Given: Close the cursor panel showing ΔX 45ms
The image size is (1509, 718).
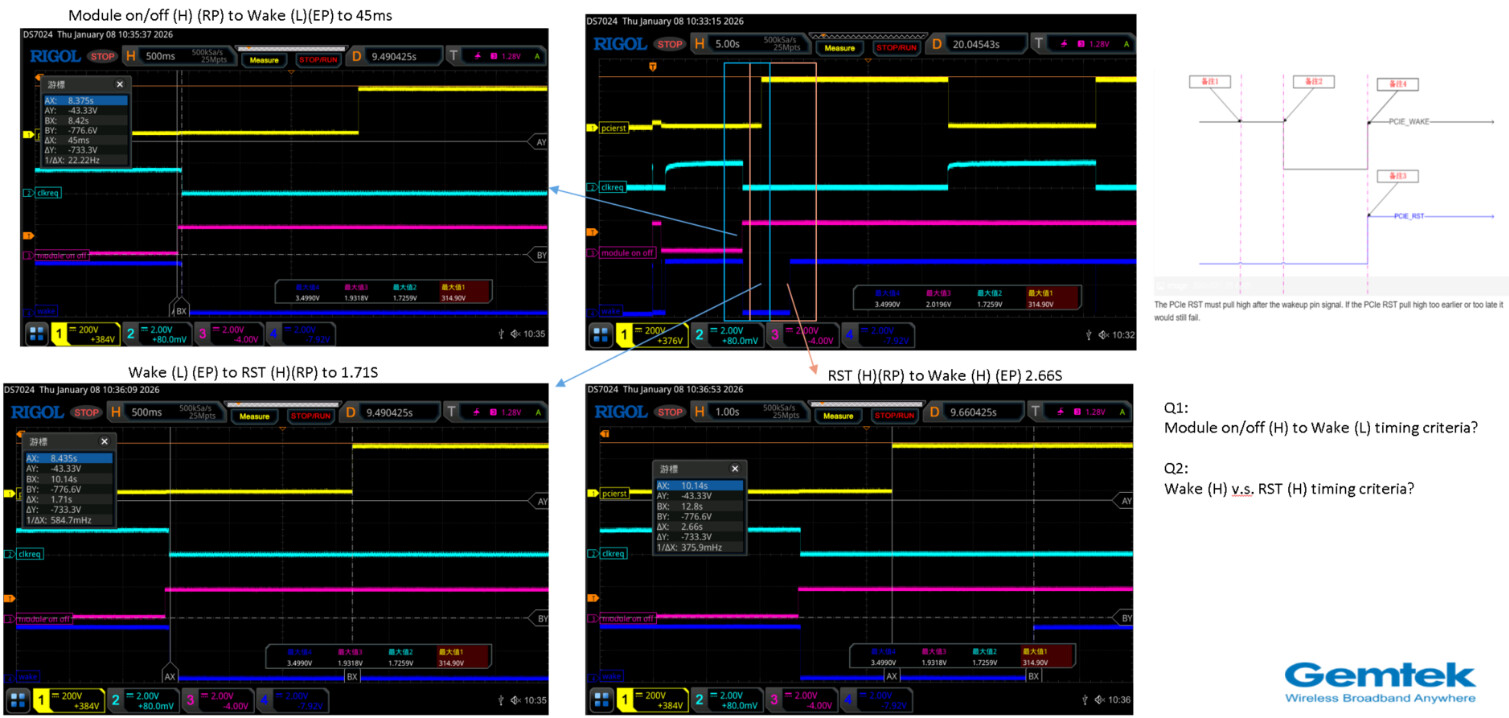Looking at the screenshot, I should 120,85.
